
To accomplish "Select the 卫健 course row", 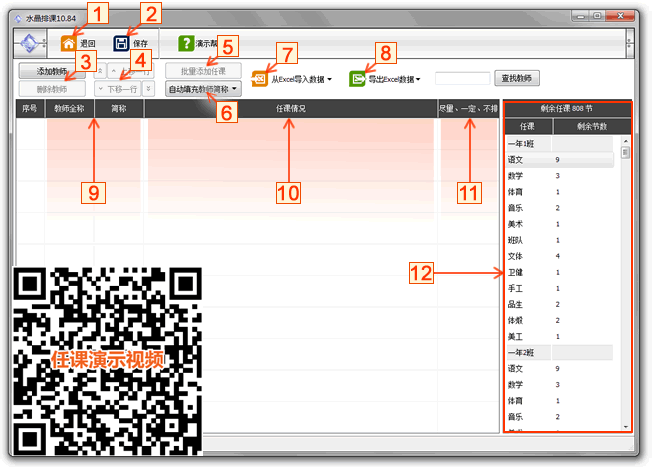I will pyautogui.click(x=560, y=272).
